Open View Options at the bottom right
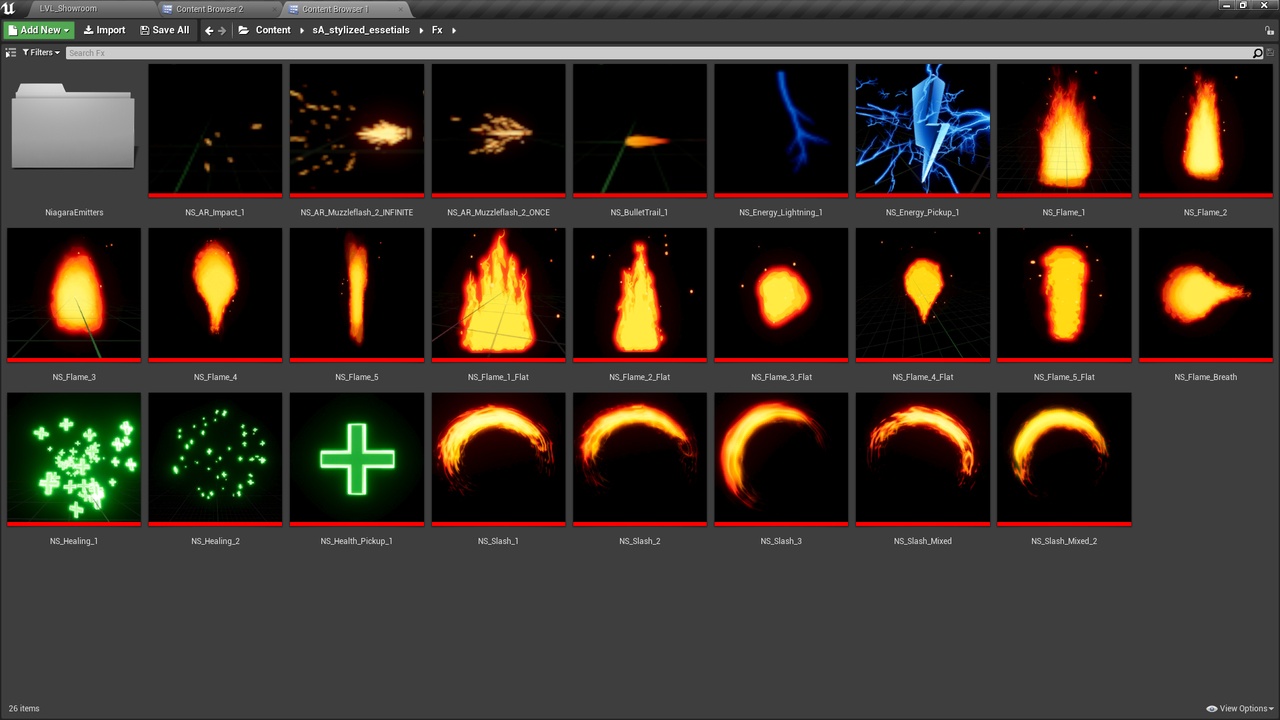The width and height of the screenshot is (1280, 720). 1240,708
